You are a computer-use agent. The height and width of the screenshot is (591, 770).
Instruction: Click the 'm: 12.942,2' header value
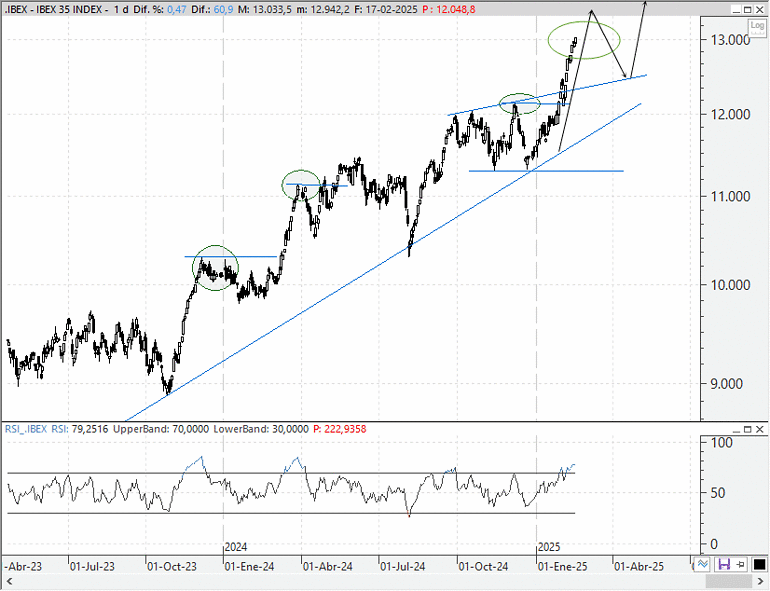click(x=323, y=9)
